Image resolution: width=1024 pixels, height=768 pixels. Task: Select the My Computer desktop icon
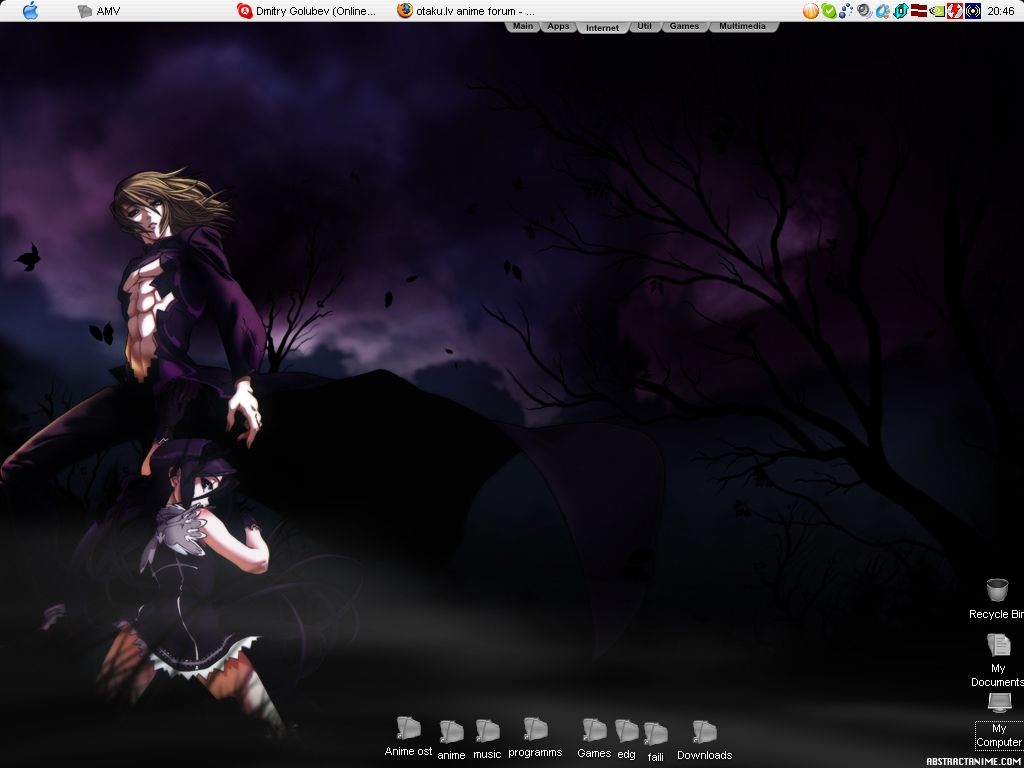pos(999,720)
